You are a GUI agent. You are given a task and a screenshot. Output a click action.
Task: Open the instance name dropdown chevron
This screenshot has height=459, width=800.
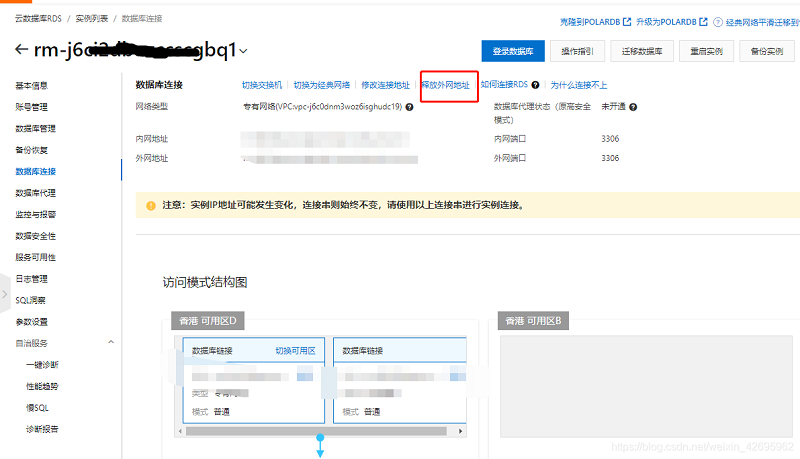tap(243, 51)
